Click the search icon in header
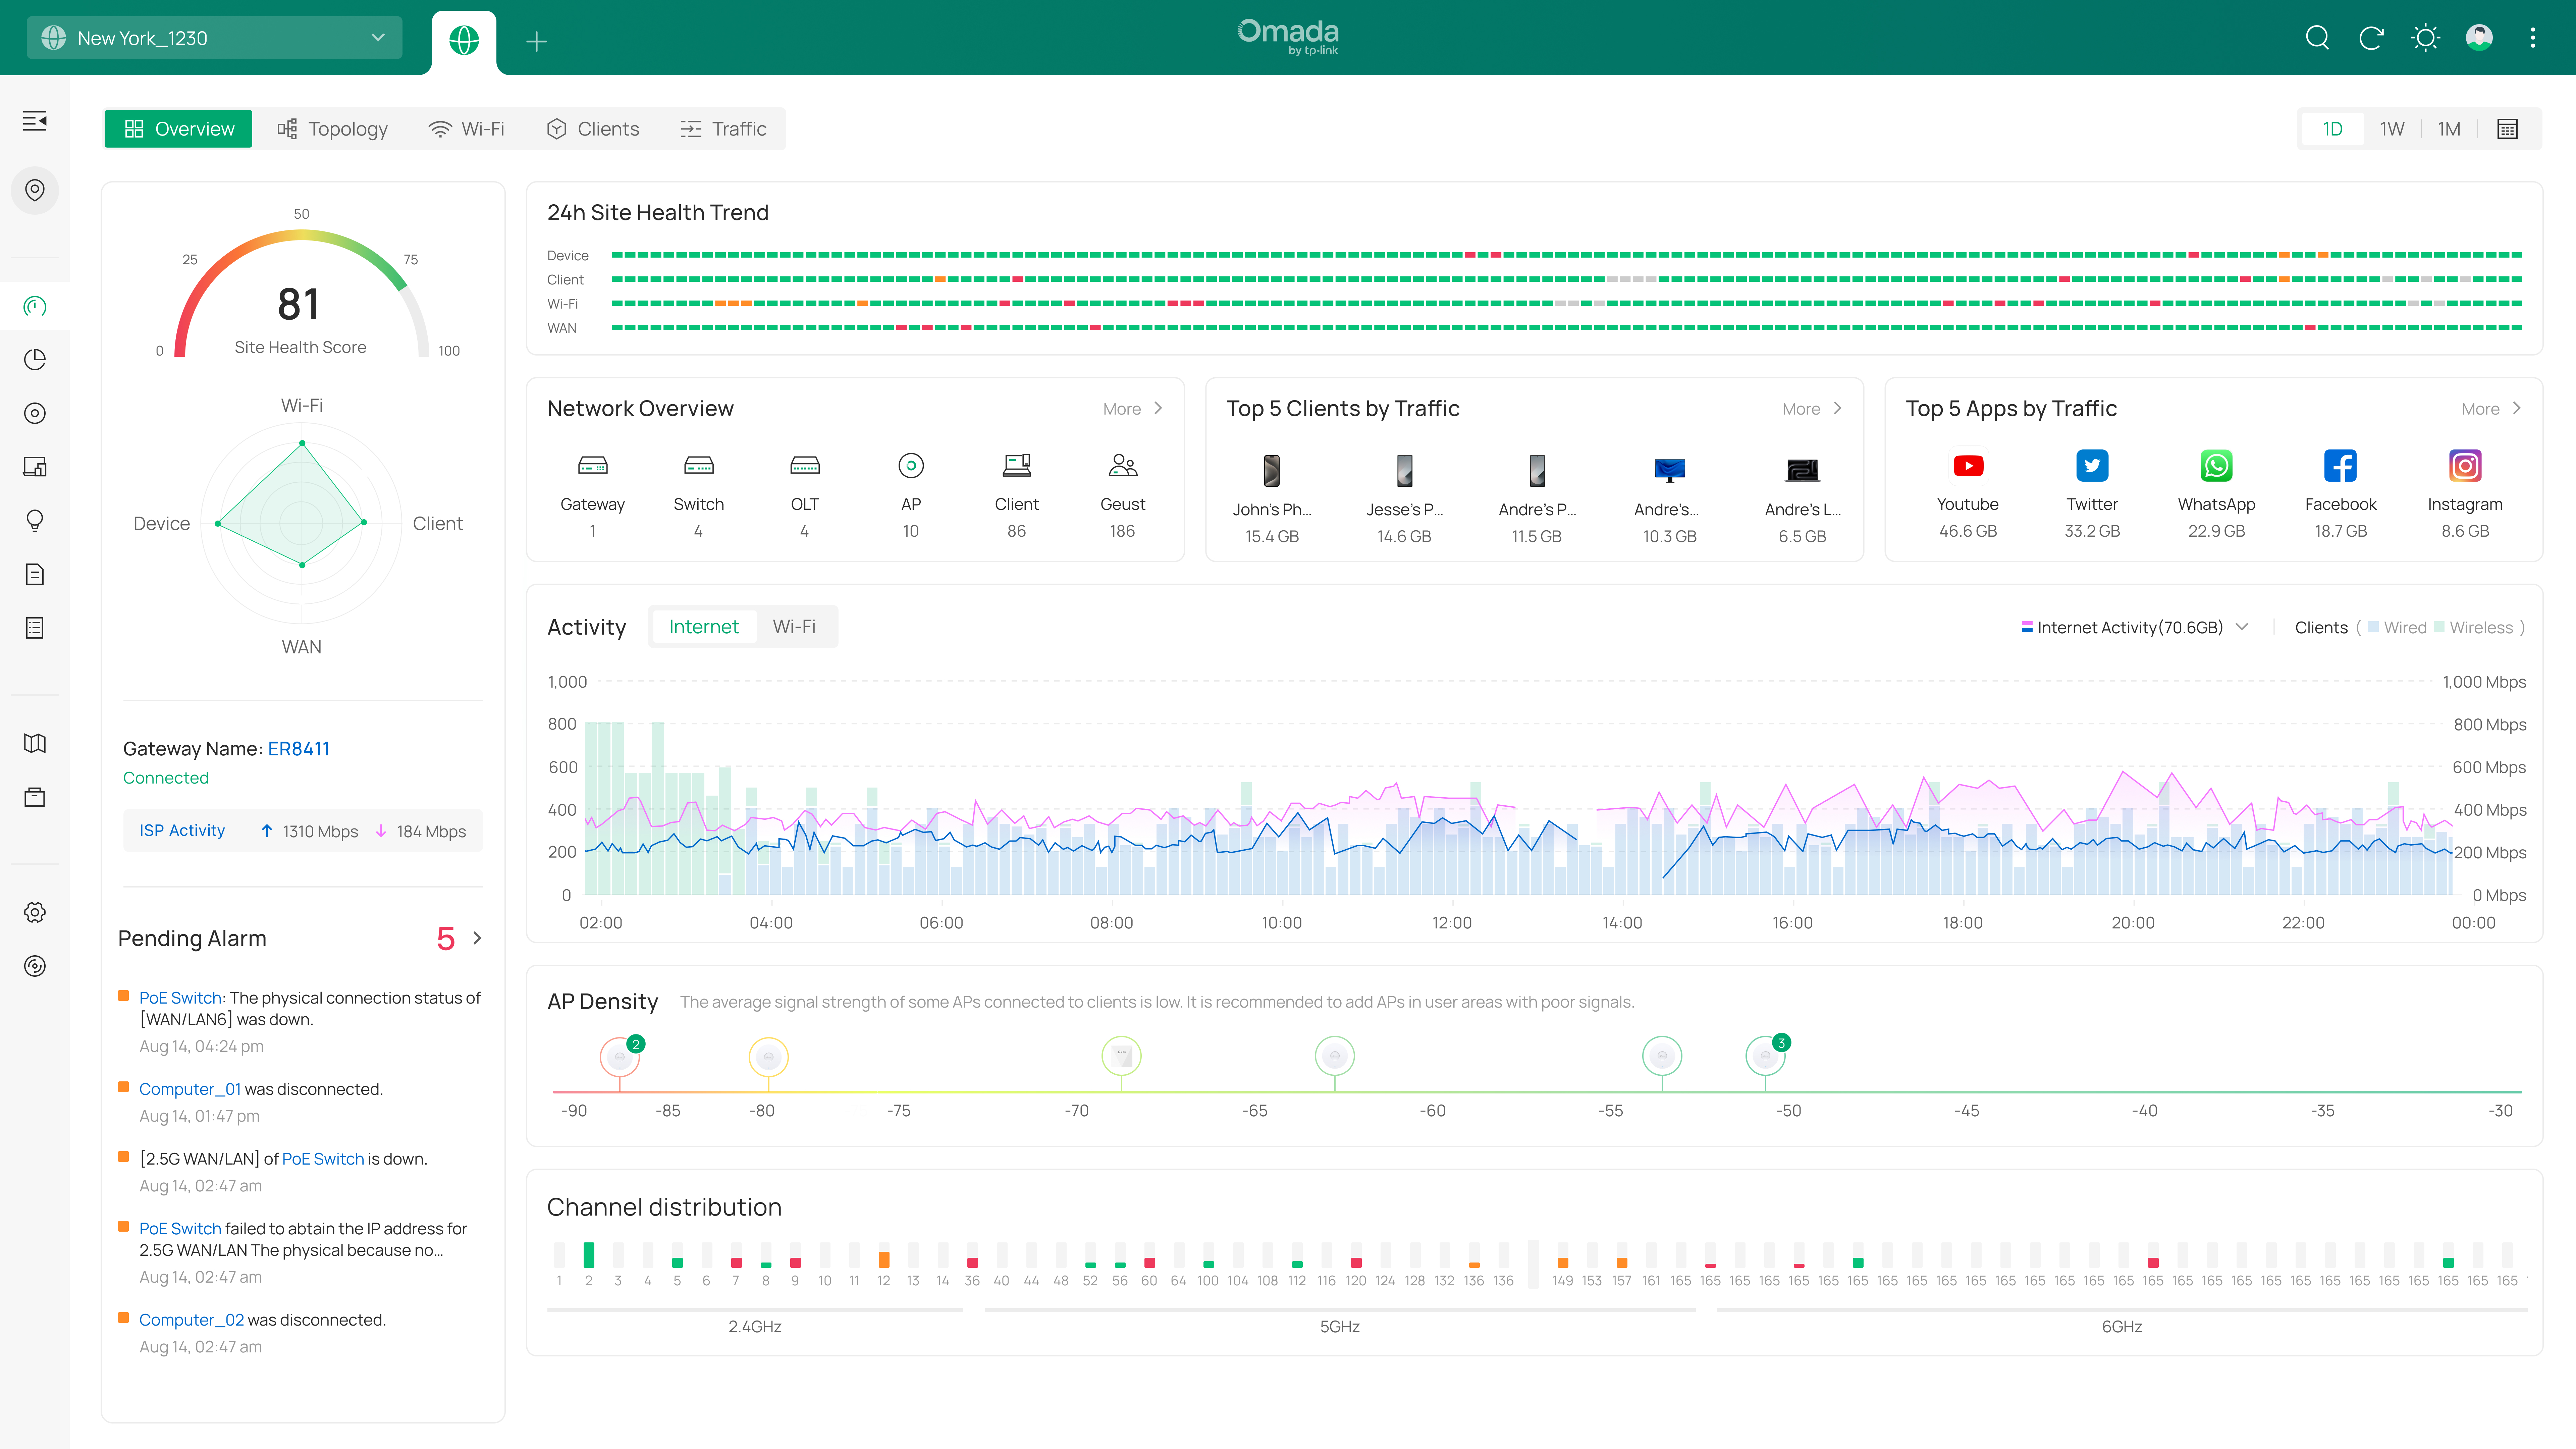This screenshot has width=2576, height=1449. 2317,38
